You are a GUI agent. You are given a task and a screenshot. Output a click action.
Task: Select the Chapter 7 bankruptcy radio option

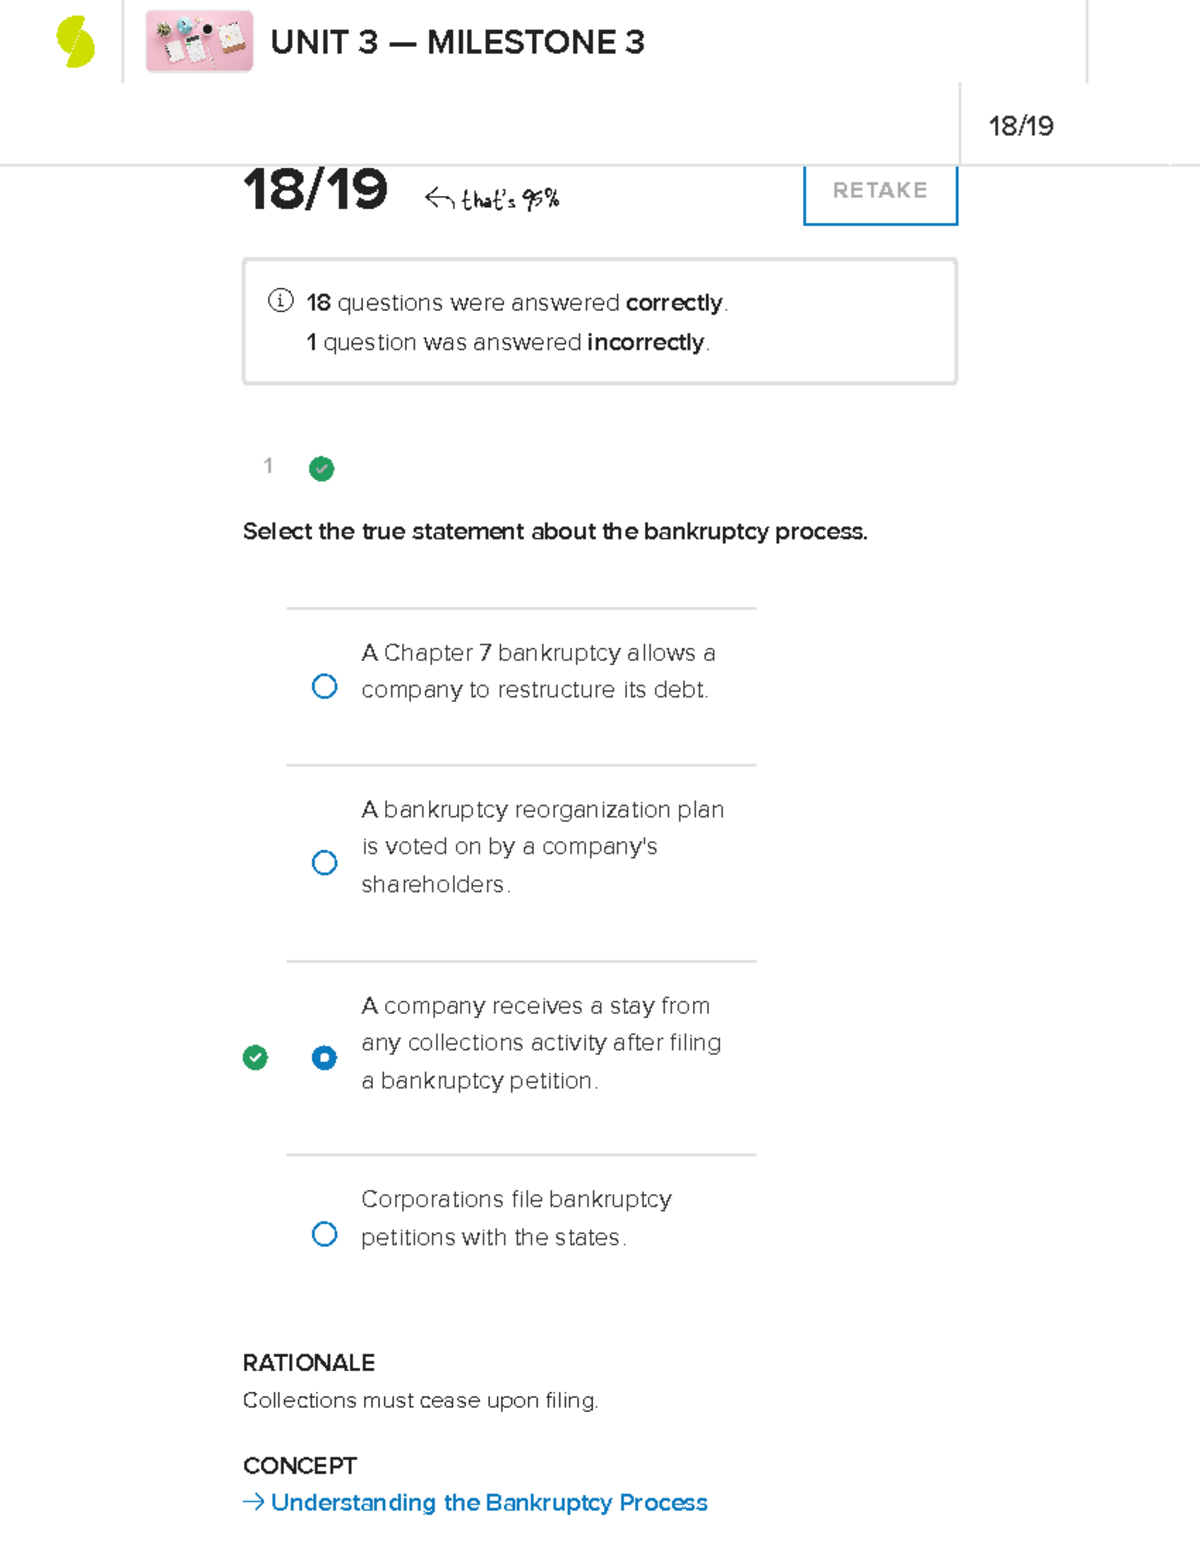324,686
